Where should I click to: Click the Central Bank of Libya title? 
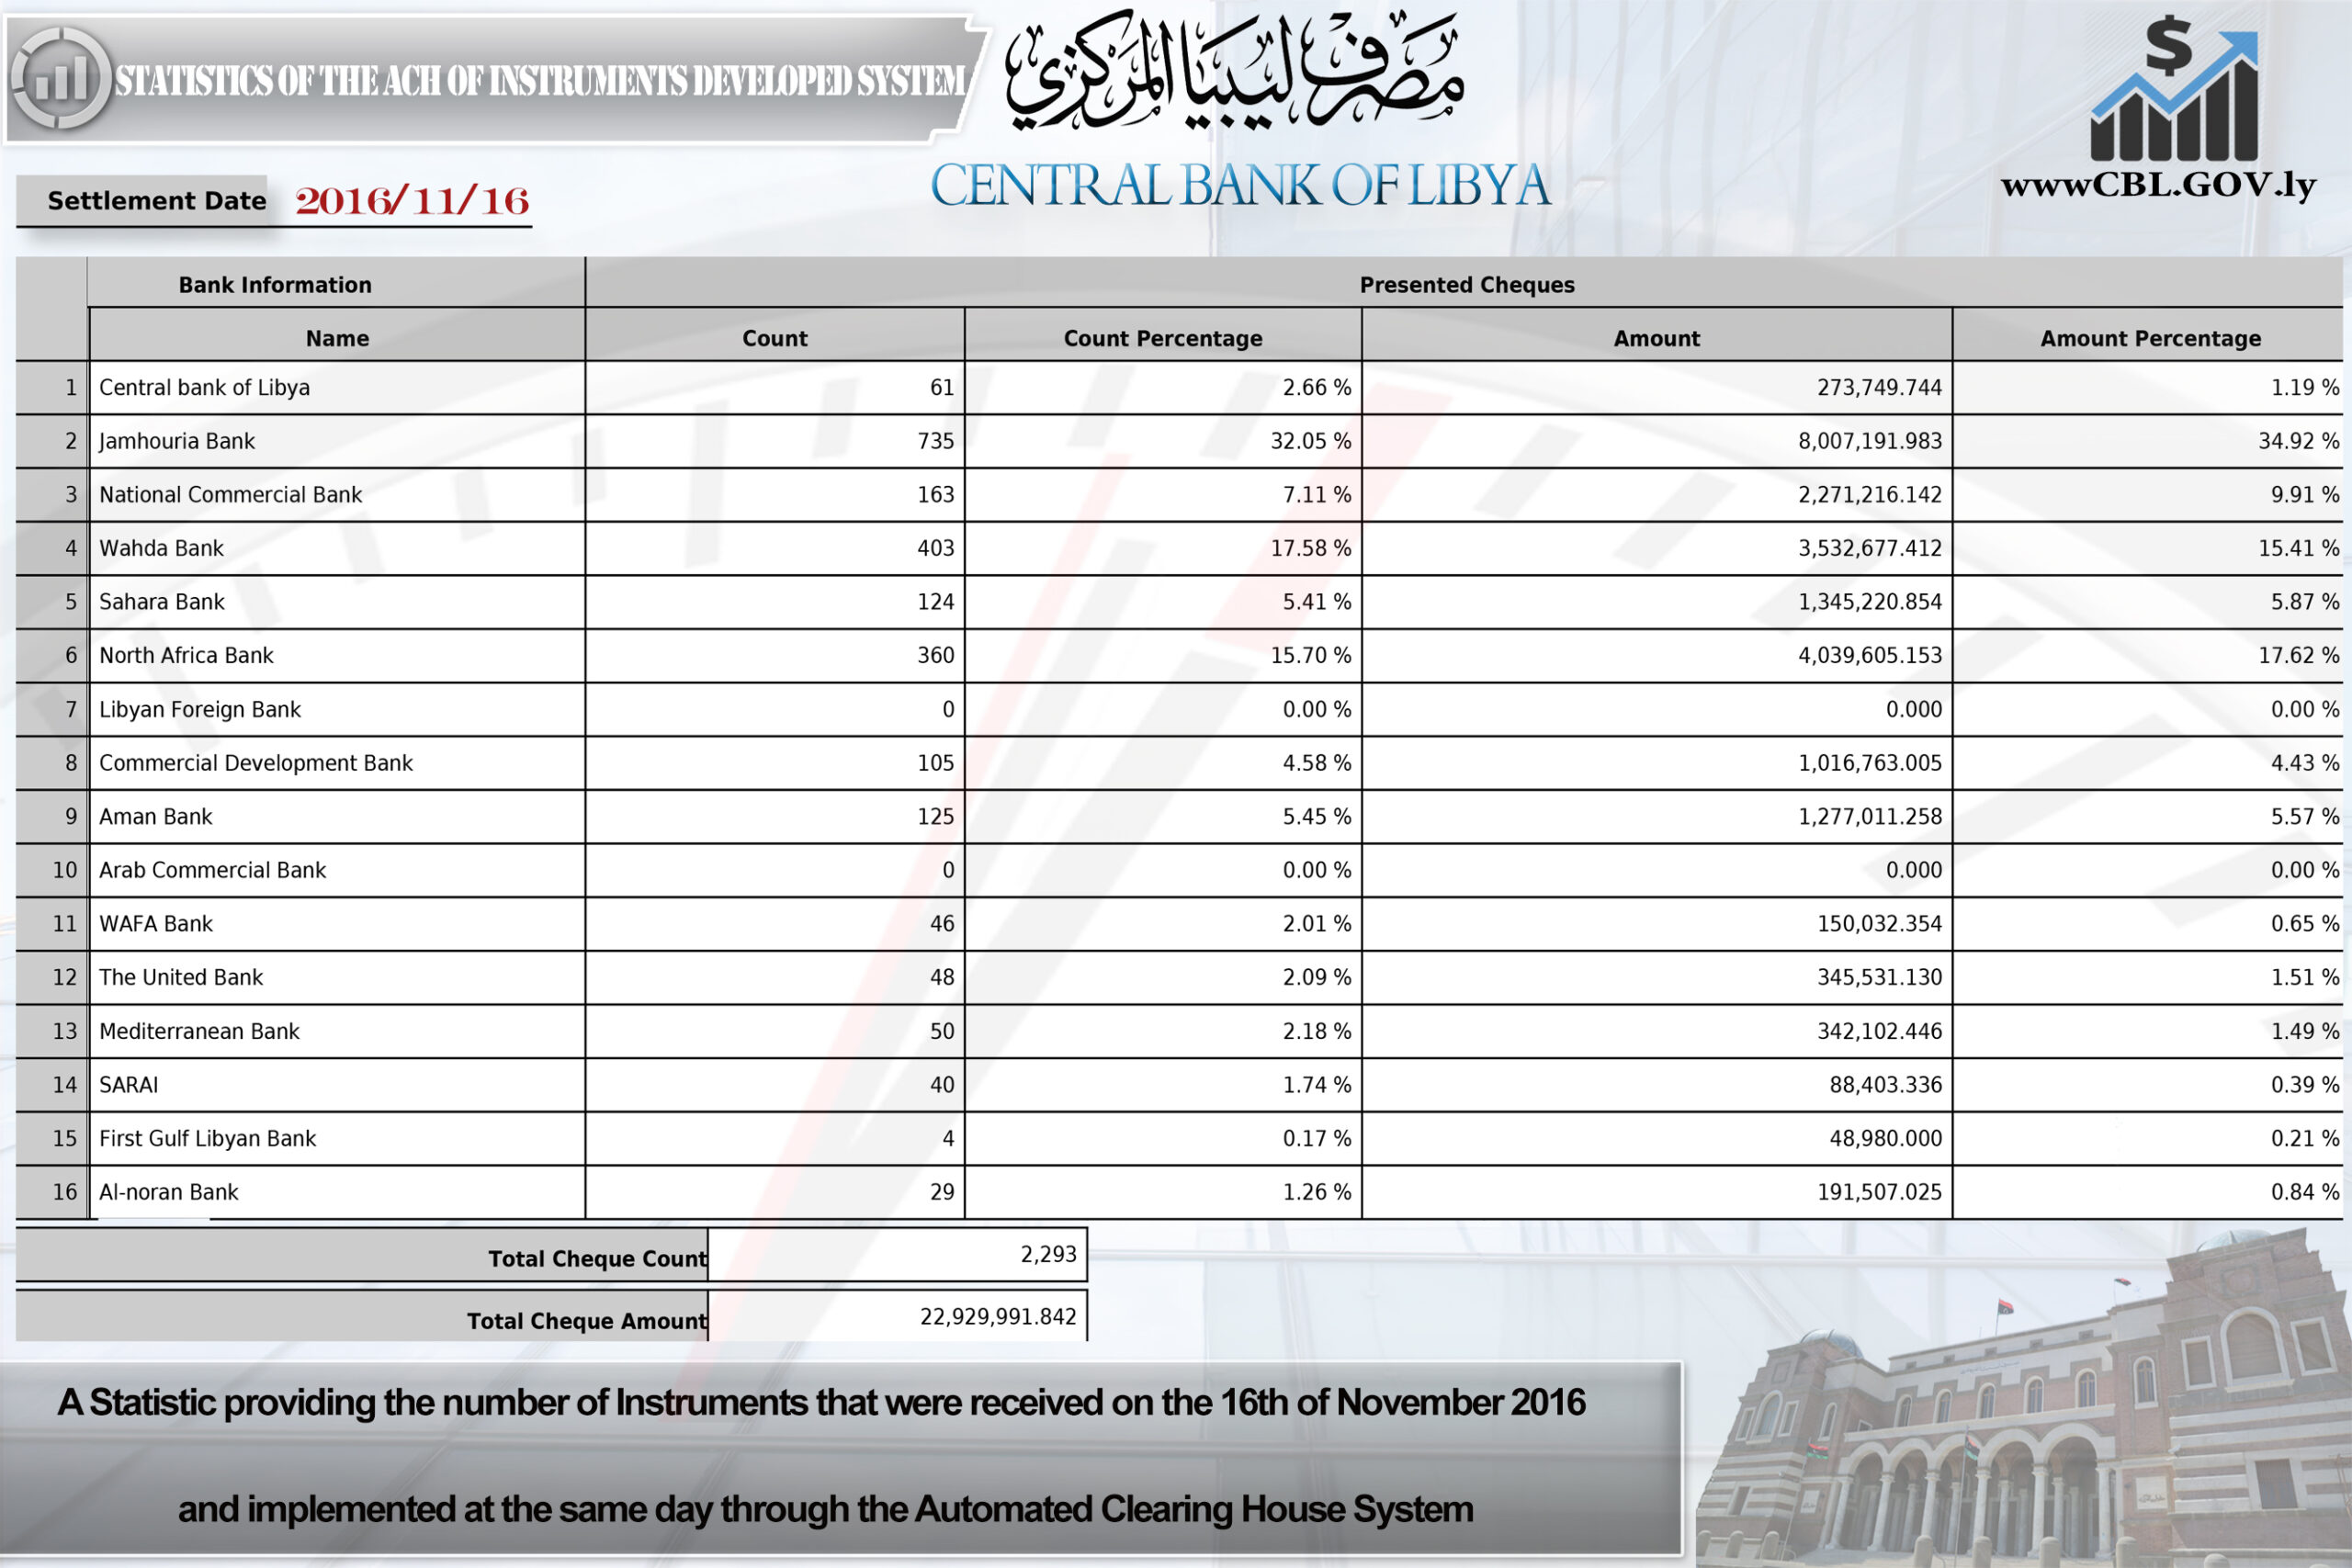tap(1240, 186)
